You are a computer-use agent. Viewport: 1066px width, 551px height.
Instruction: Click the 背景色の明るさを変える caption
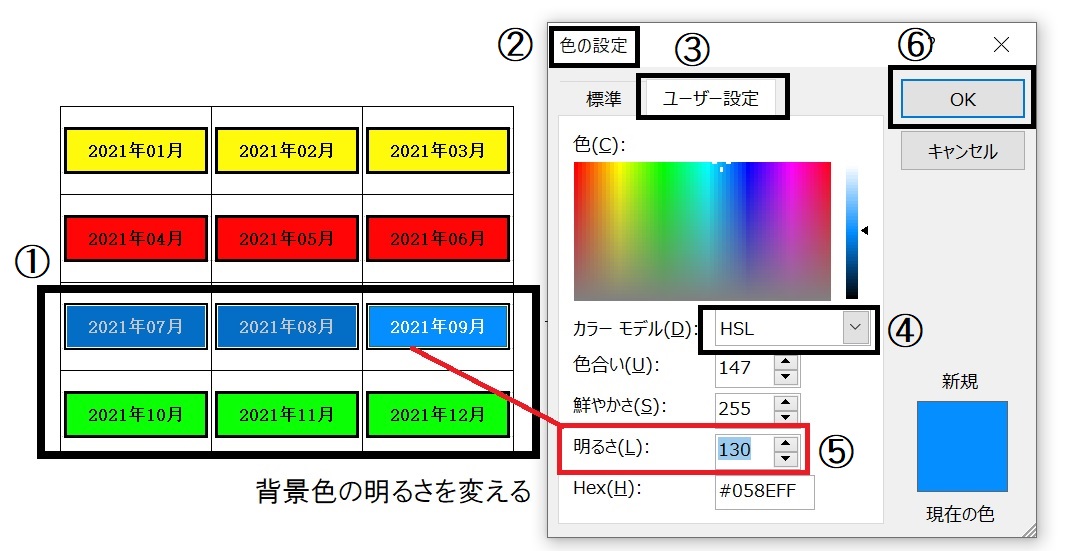click(x=394, y=491)
